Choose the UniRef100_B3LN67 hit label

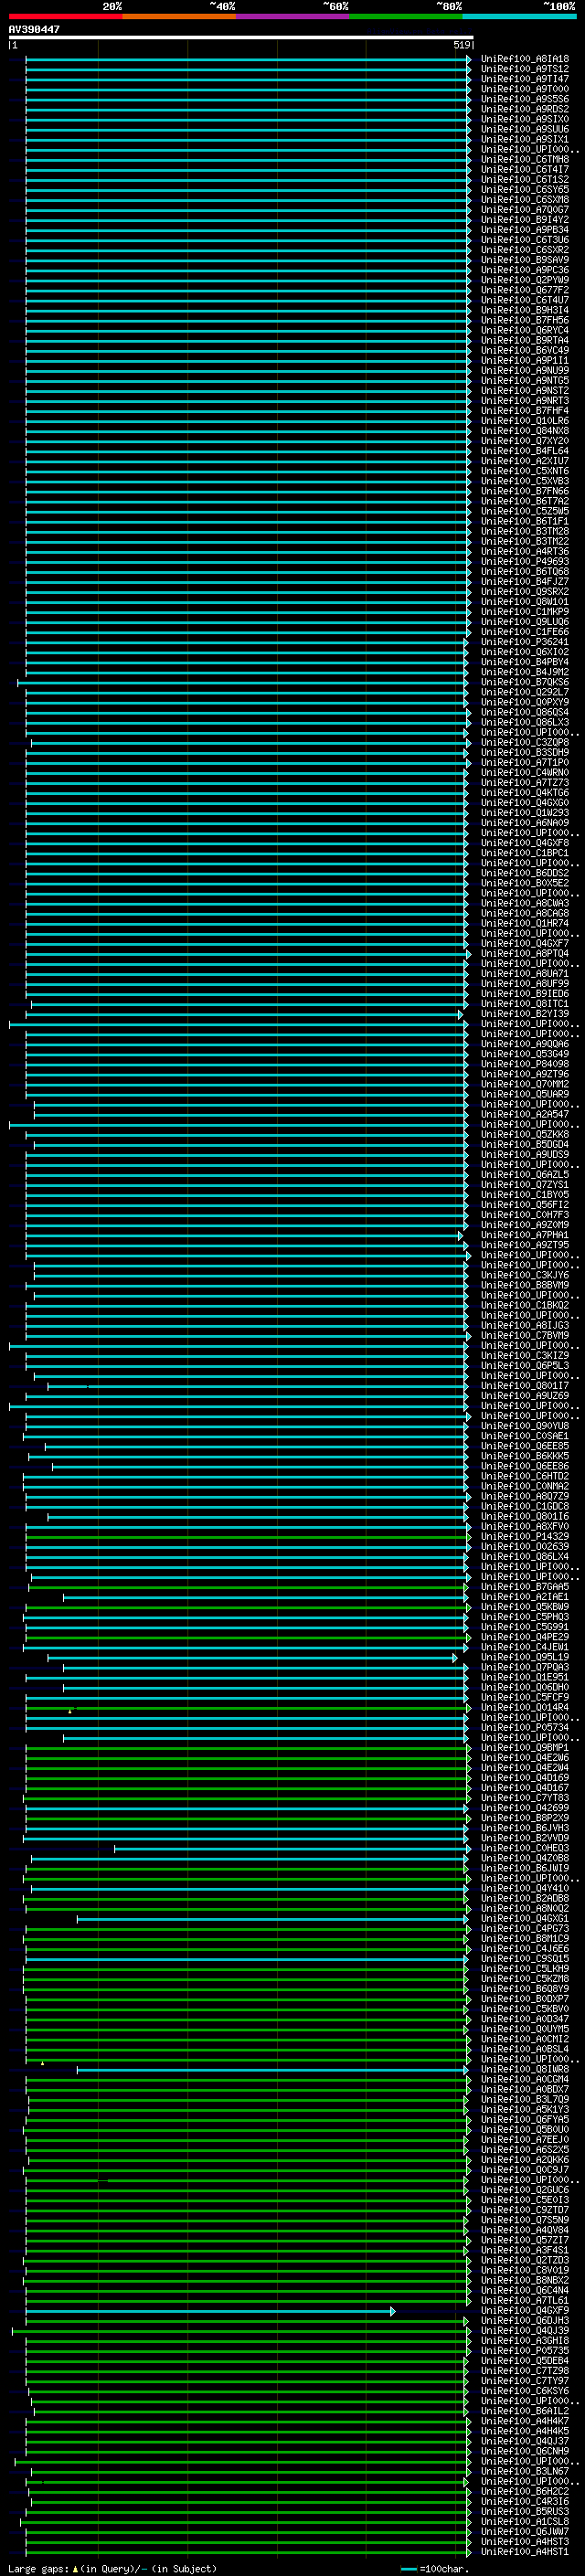(525, 2471)
